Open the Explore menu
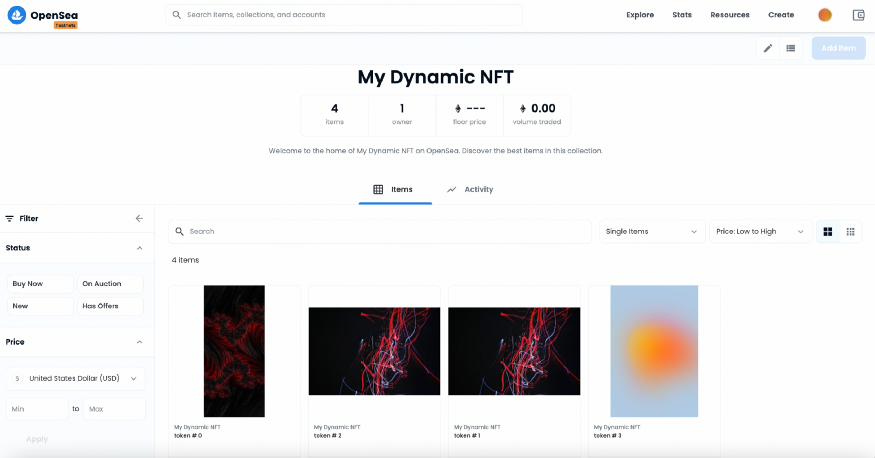 coord(640,15)
